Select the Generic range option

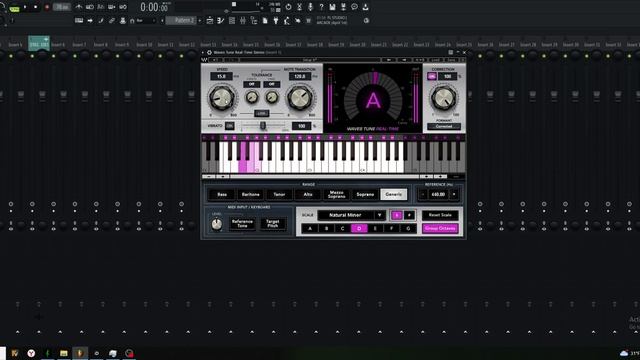pyautogui.click(x=393, y=194)
